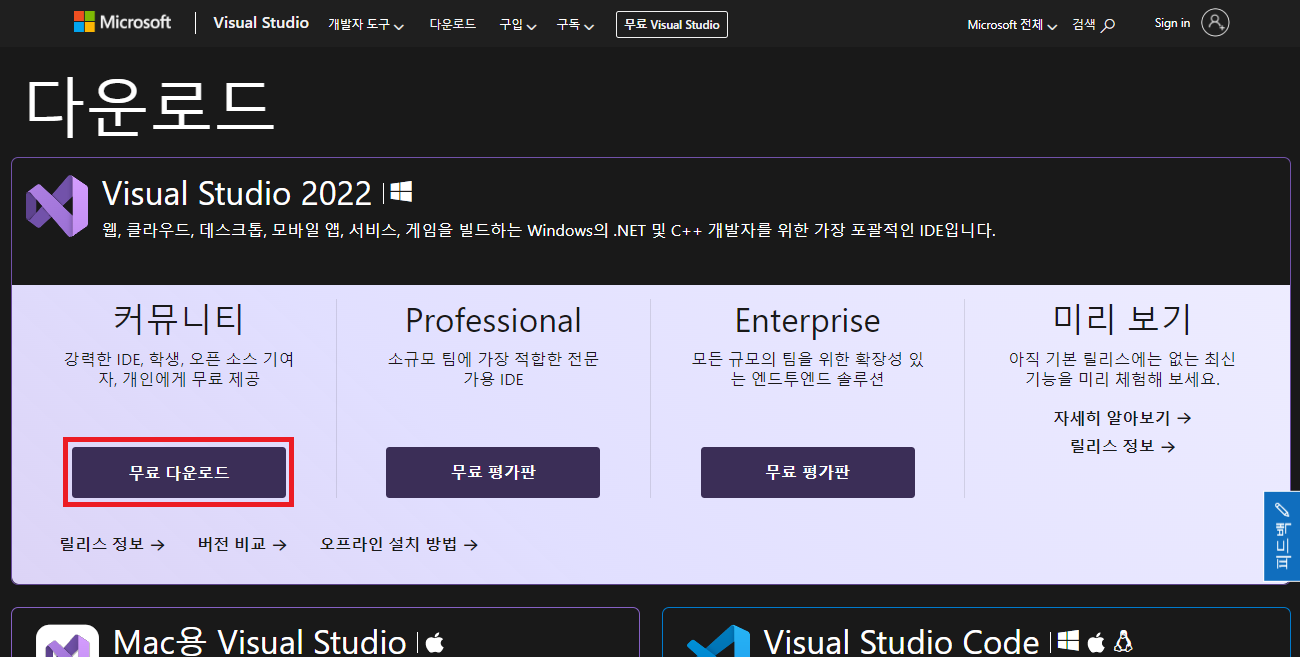The width and height of the screenshot is (1300, 657).
Task: Click the Enterprise heading
Action: pyautogui.click(x=808, y=320)
